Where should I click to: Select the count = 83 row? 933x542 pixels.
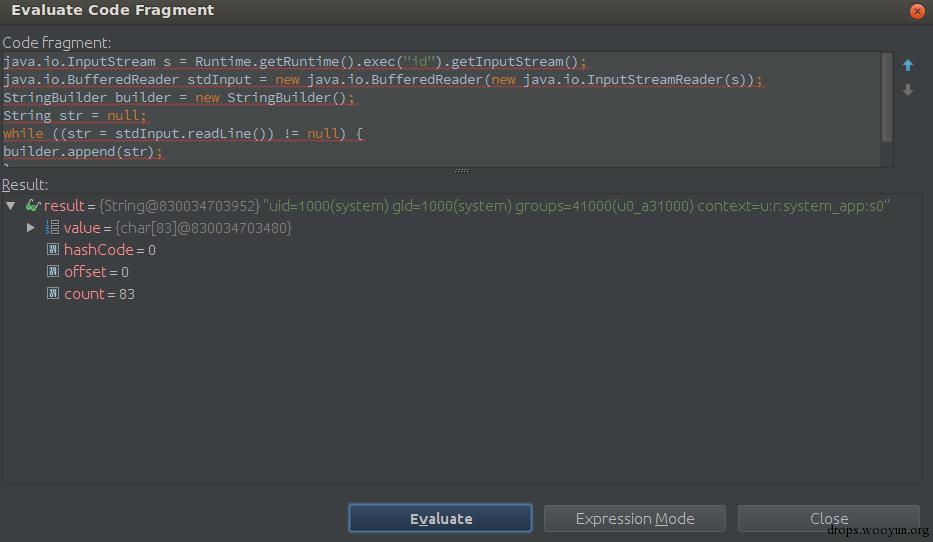pos(99,294)
